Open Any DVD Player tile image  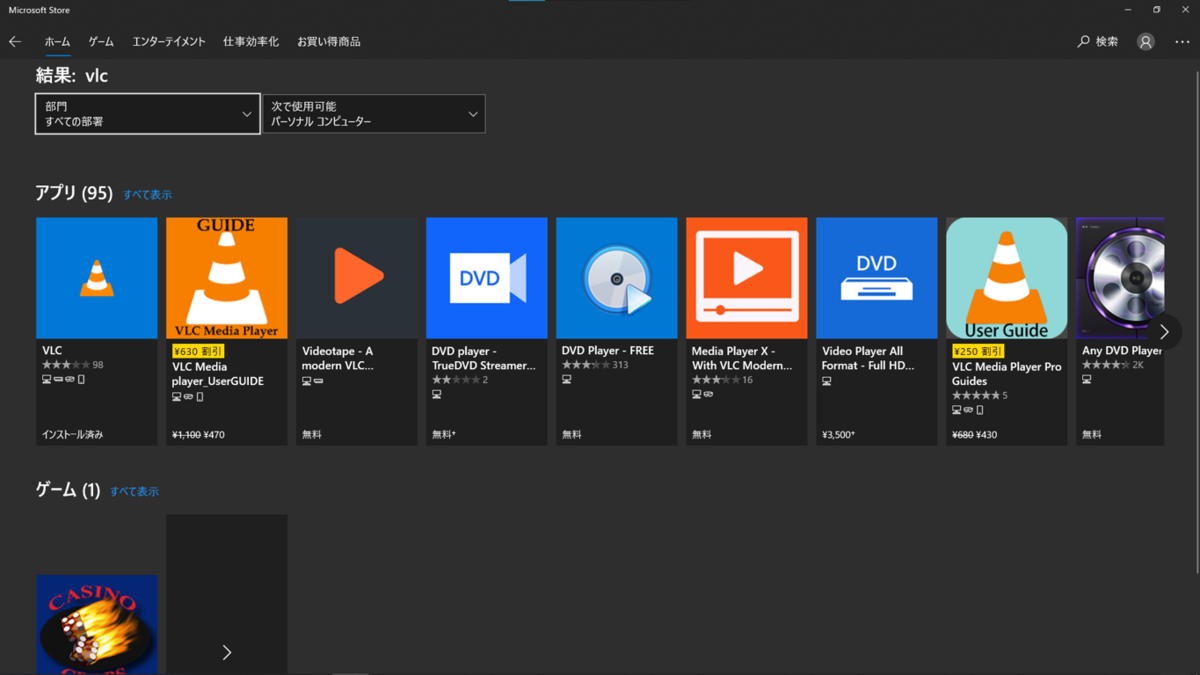(1120, 278)
